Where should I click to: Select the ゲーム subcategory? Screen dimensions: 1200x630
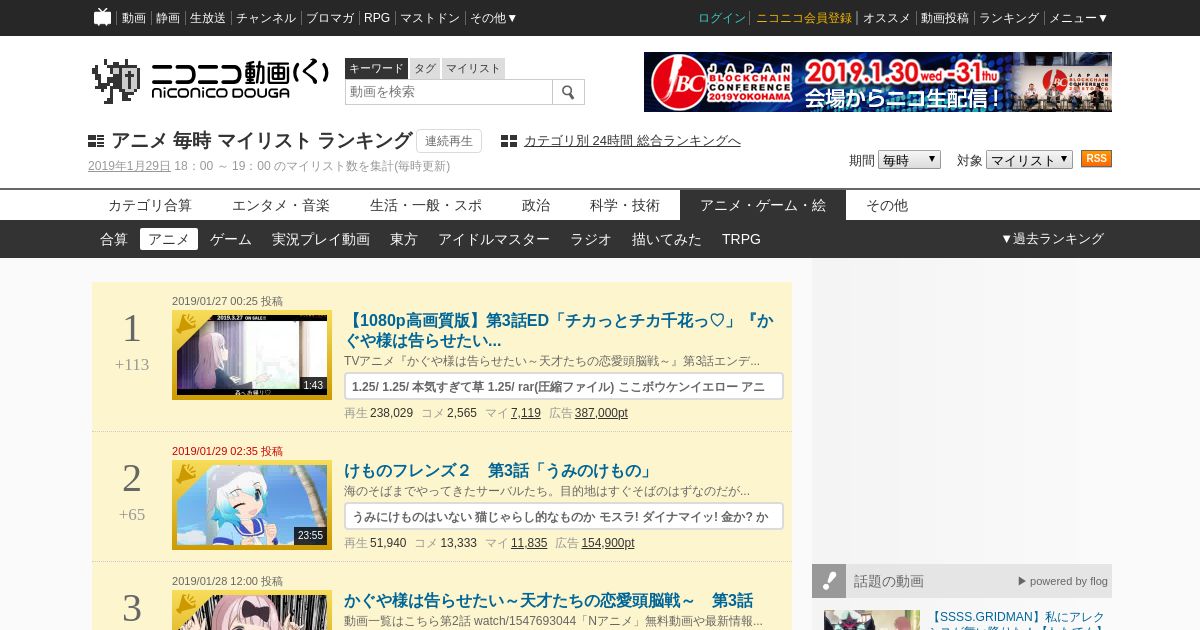231,239
